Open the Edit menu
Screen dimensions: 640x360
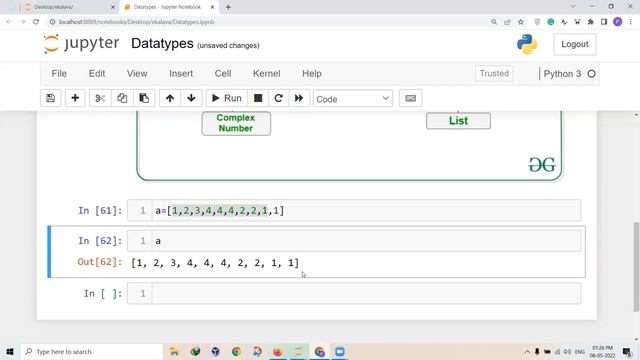97,74
